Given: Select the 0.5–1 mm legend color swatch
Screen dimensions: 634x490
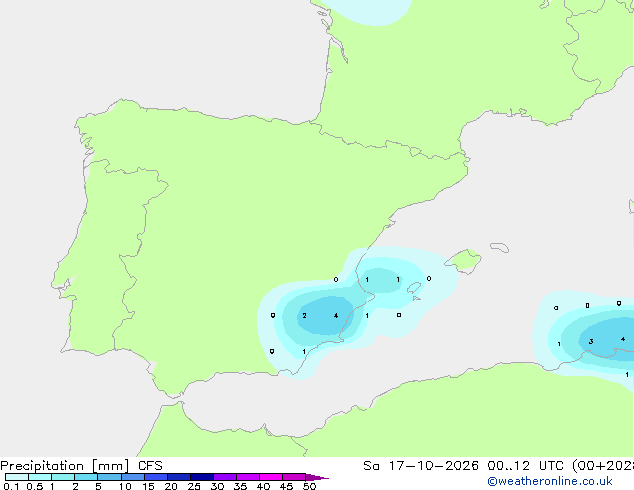Looking at the screenshot, I should click(40, 477).
